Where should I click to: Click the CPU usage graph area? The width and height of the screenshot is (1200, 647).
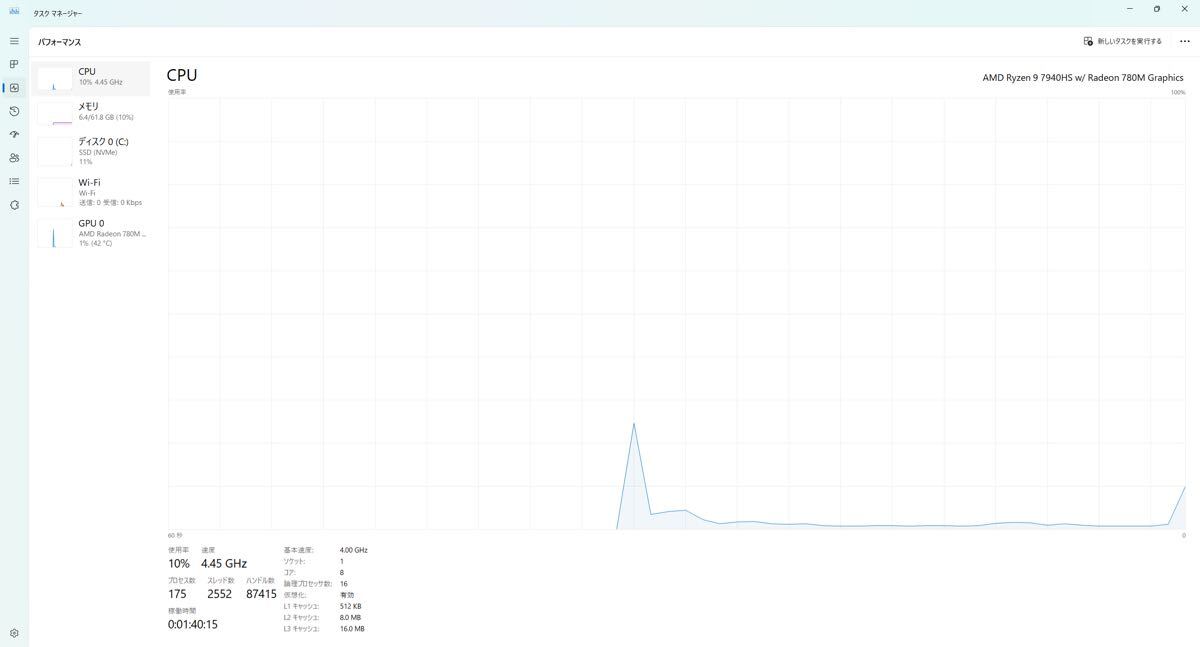(x=676, y=313)
